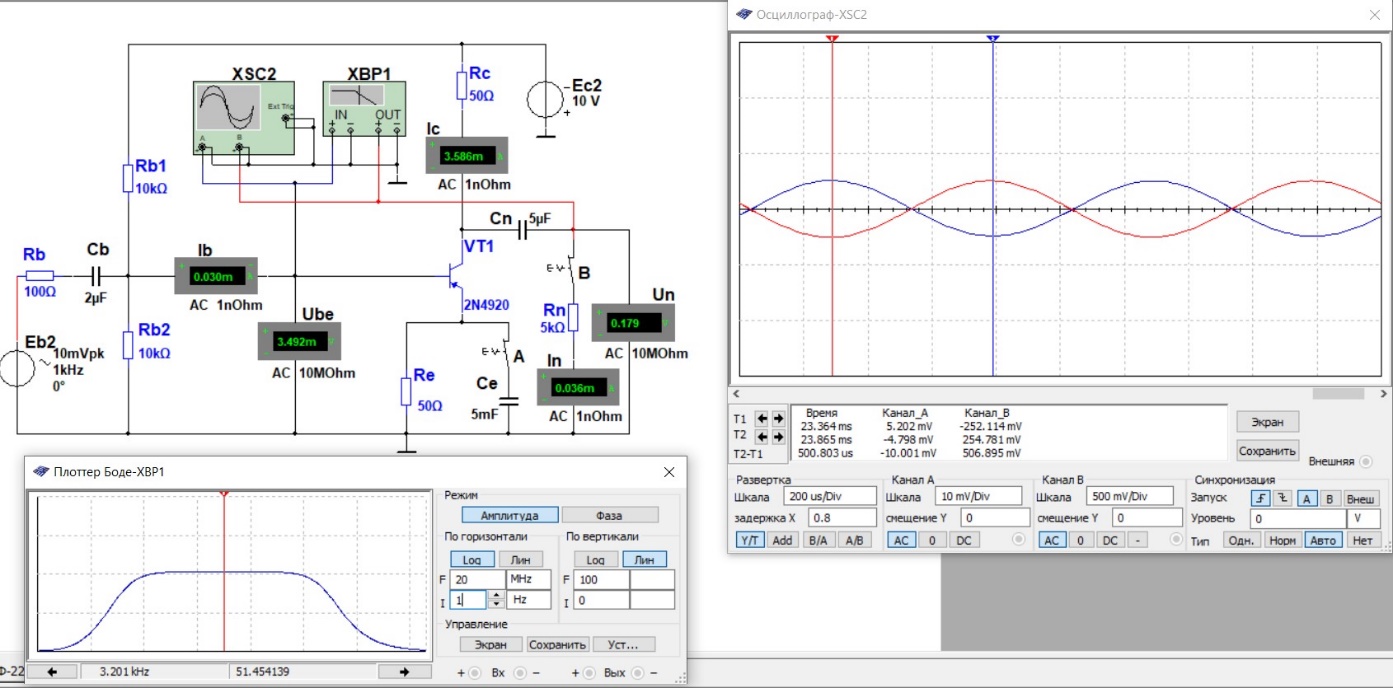Image resolution: width=1393 pixels, height=688 pixels.
Task: Open the Bode I frequency unit Hz field
Action: (529, 600)
